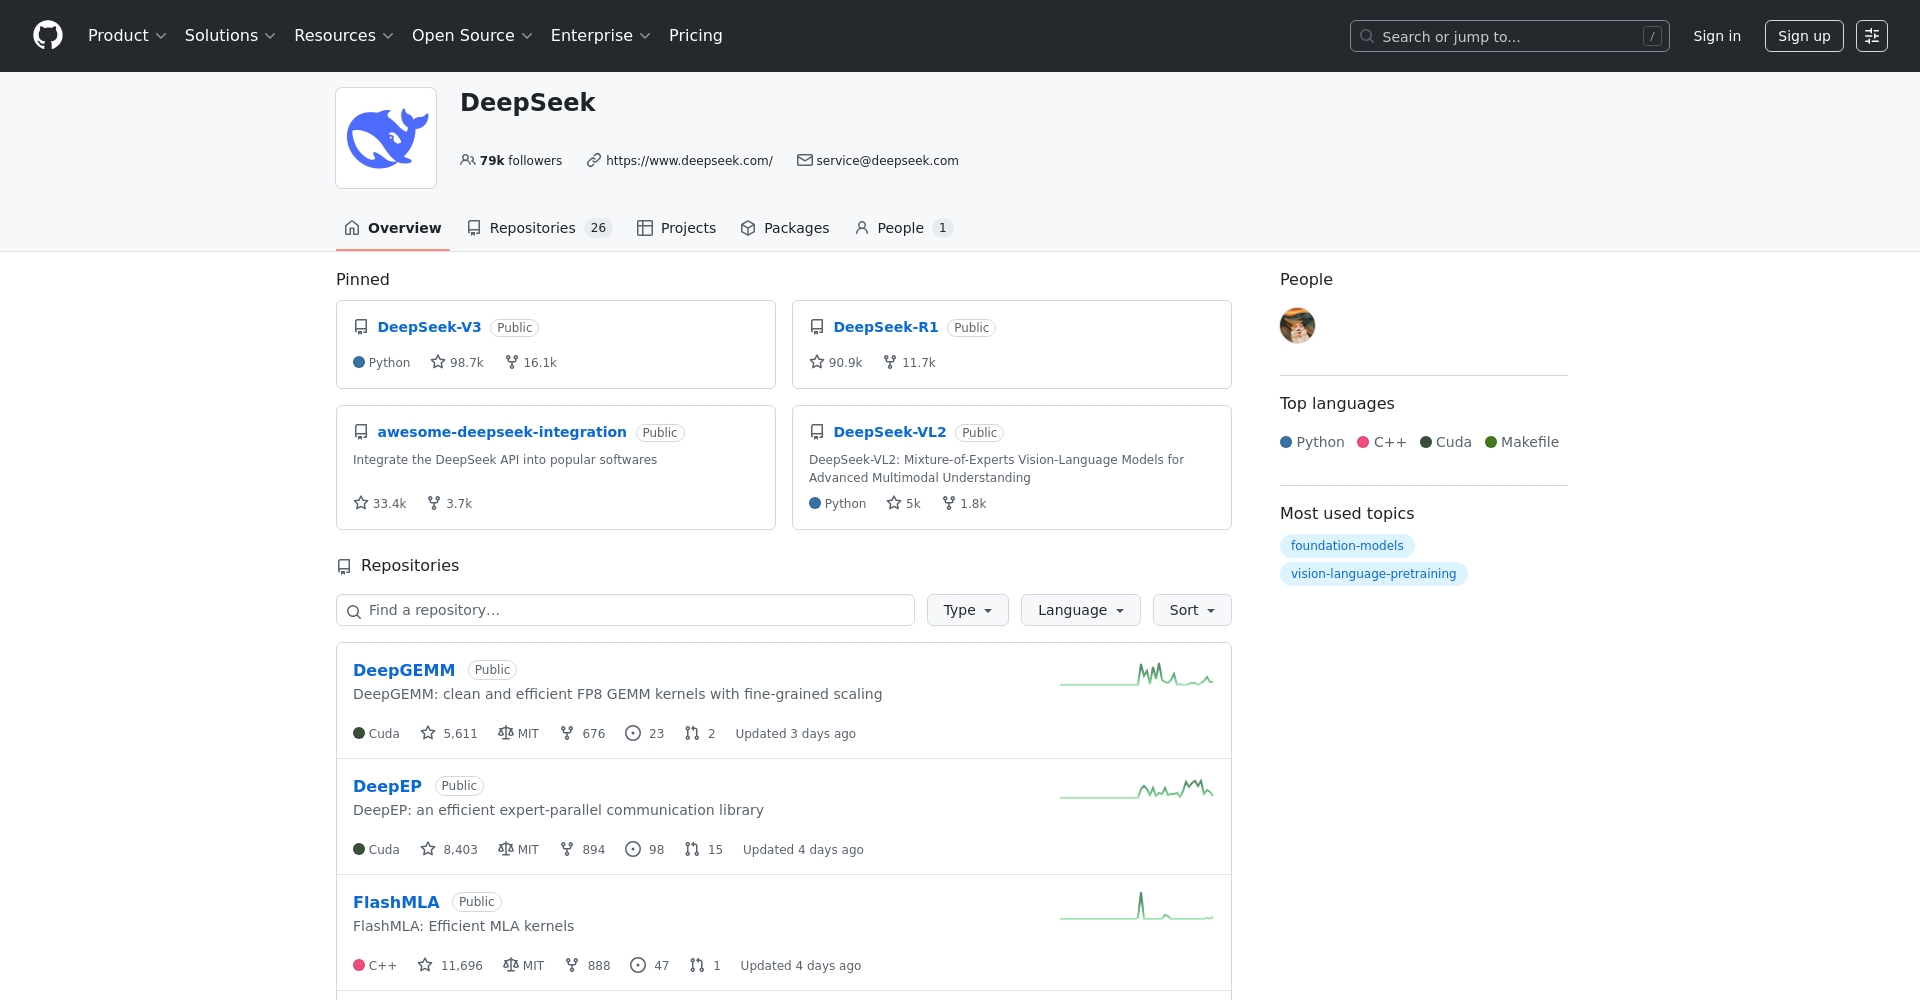The height and width of the screenshot is (1000, 1920).
Task: Expand the Solutions menu
Action: click(230, 36)
